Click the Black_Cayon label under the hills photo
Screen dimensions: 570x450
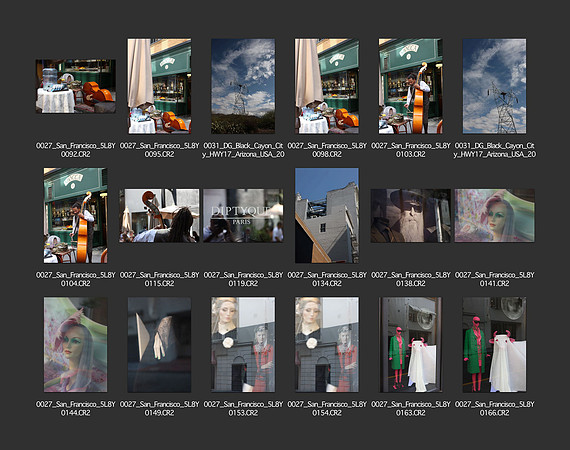click(243, 150)
